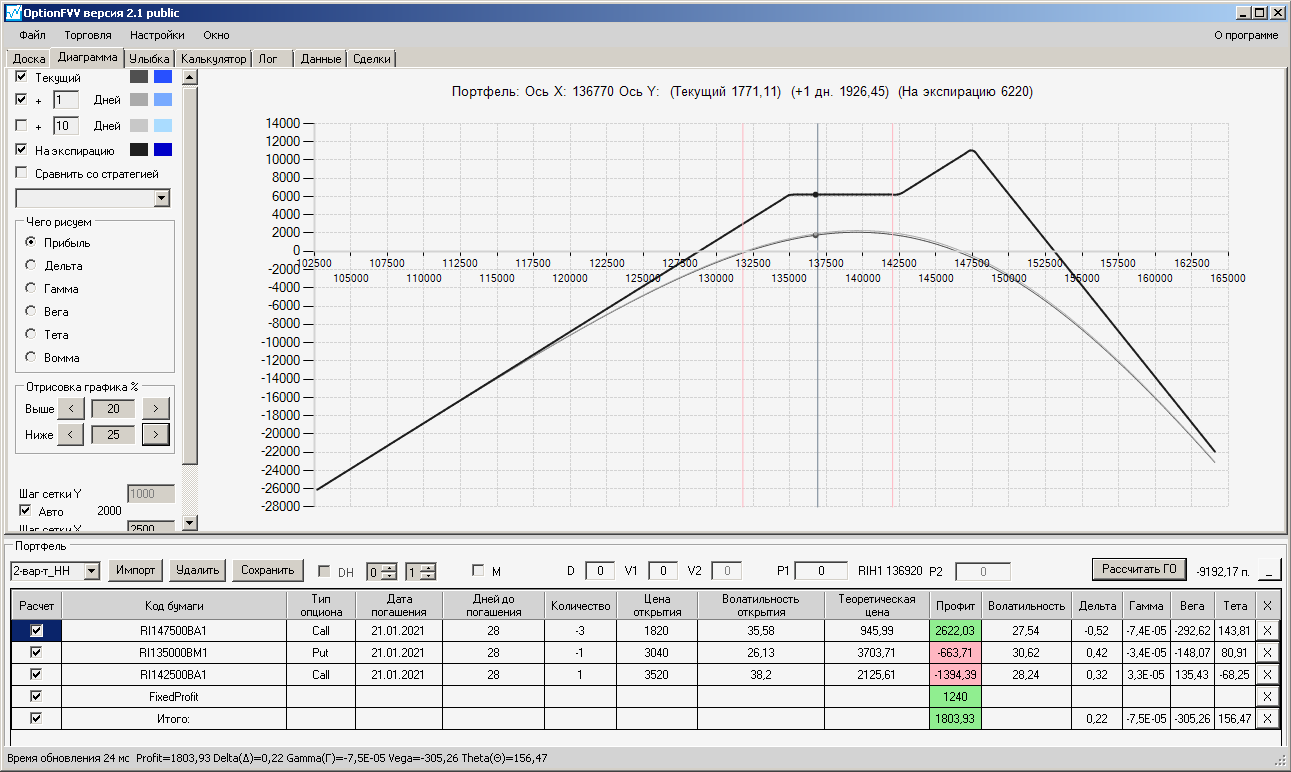This screenshot has width=1291, height=772.
Task: Increase the 'Ниже' percent with right arrow
Action: point(155,435)
